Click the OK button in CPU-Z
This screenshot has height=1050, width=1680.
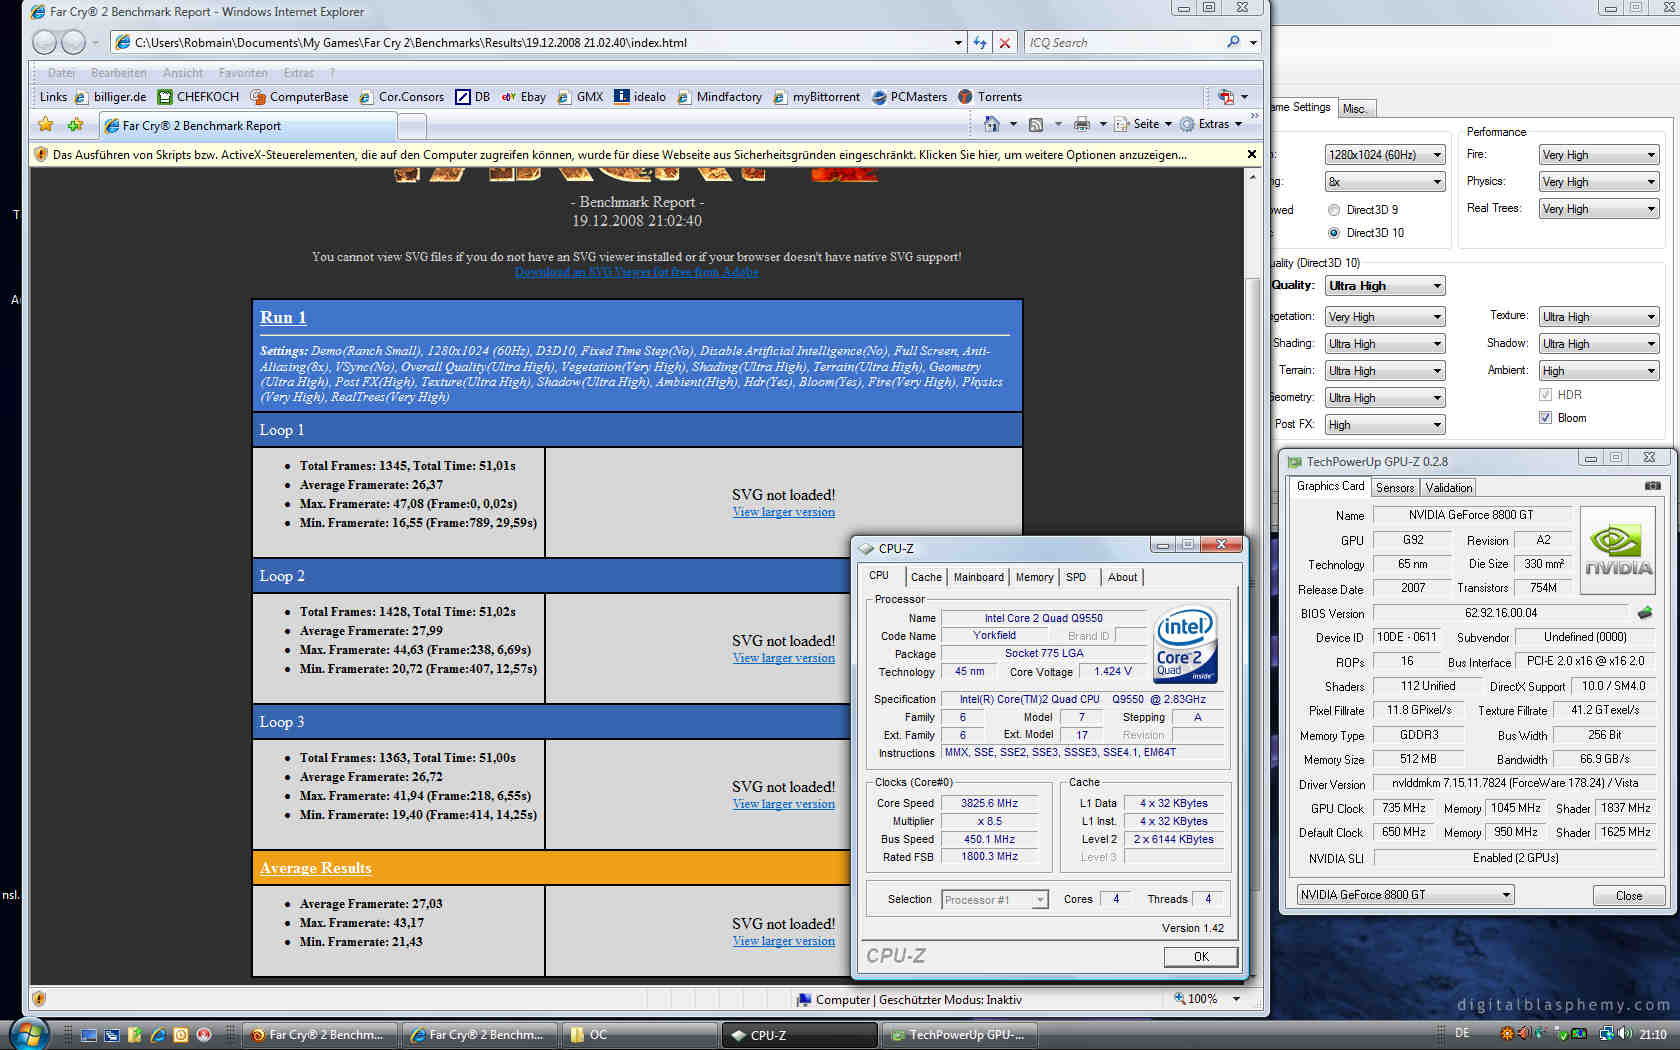(x=1201, y=957)
